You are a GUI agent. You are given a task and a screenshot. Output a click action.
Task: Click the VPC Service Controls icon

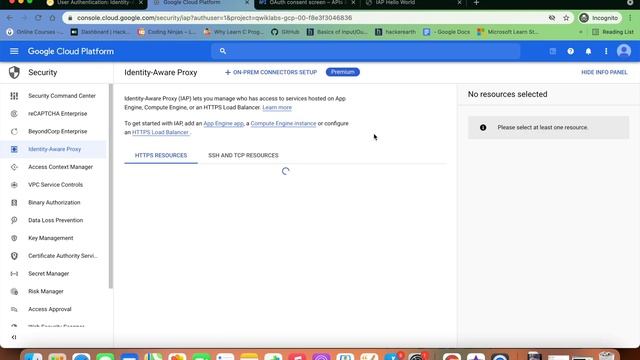tap(14, 185)
